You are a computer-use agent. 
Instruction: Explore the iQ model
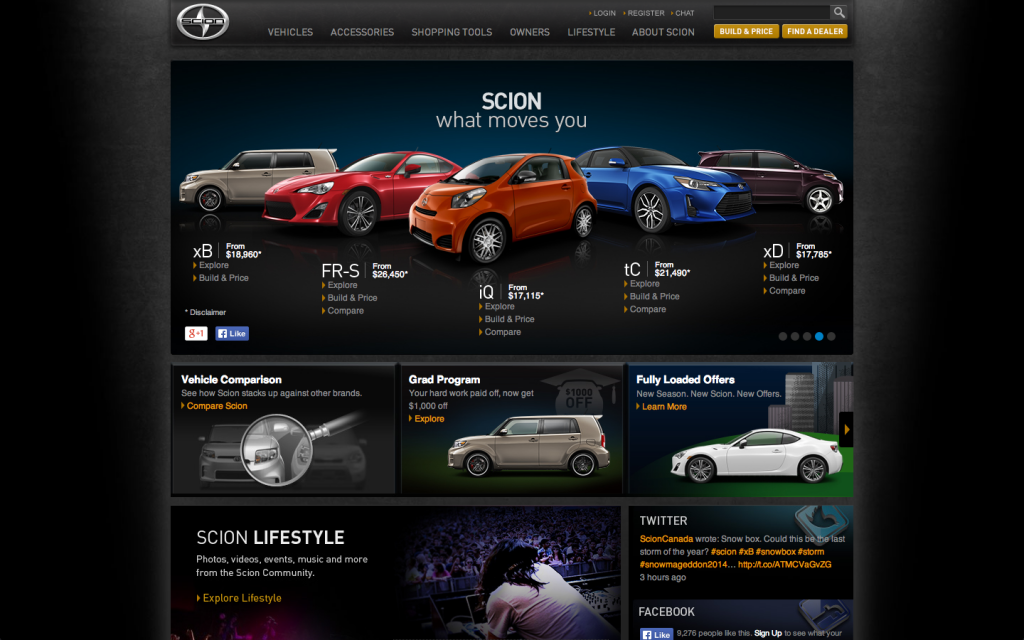coord(500,306)
